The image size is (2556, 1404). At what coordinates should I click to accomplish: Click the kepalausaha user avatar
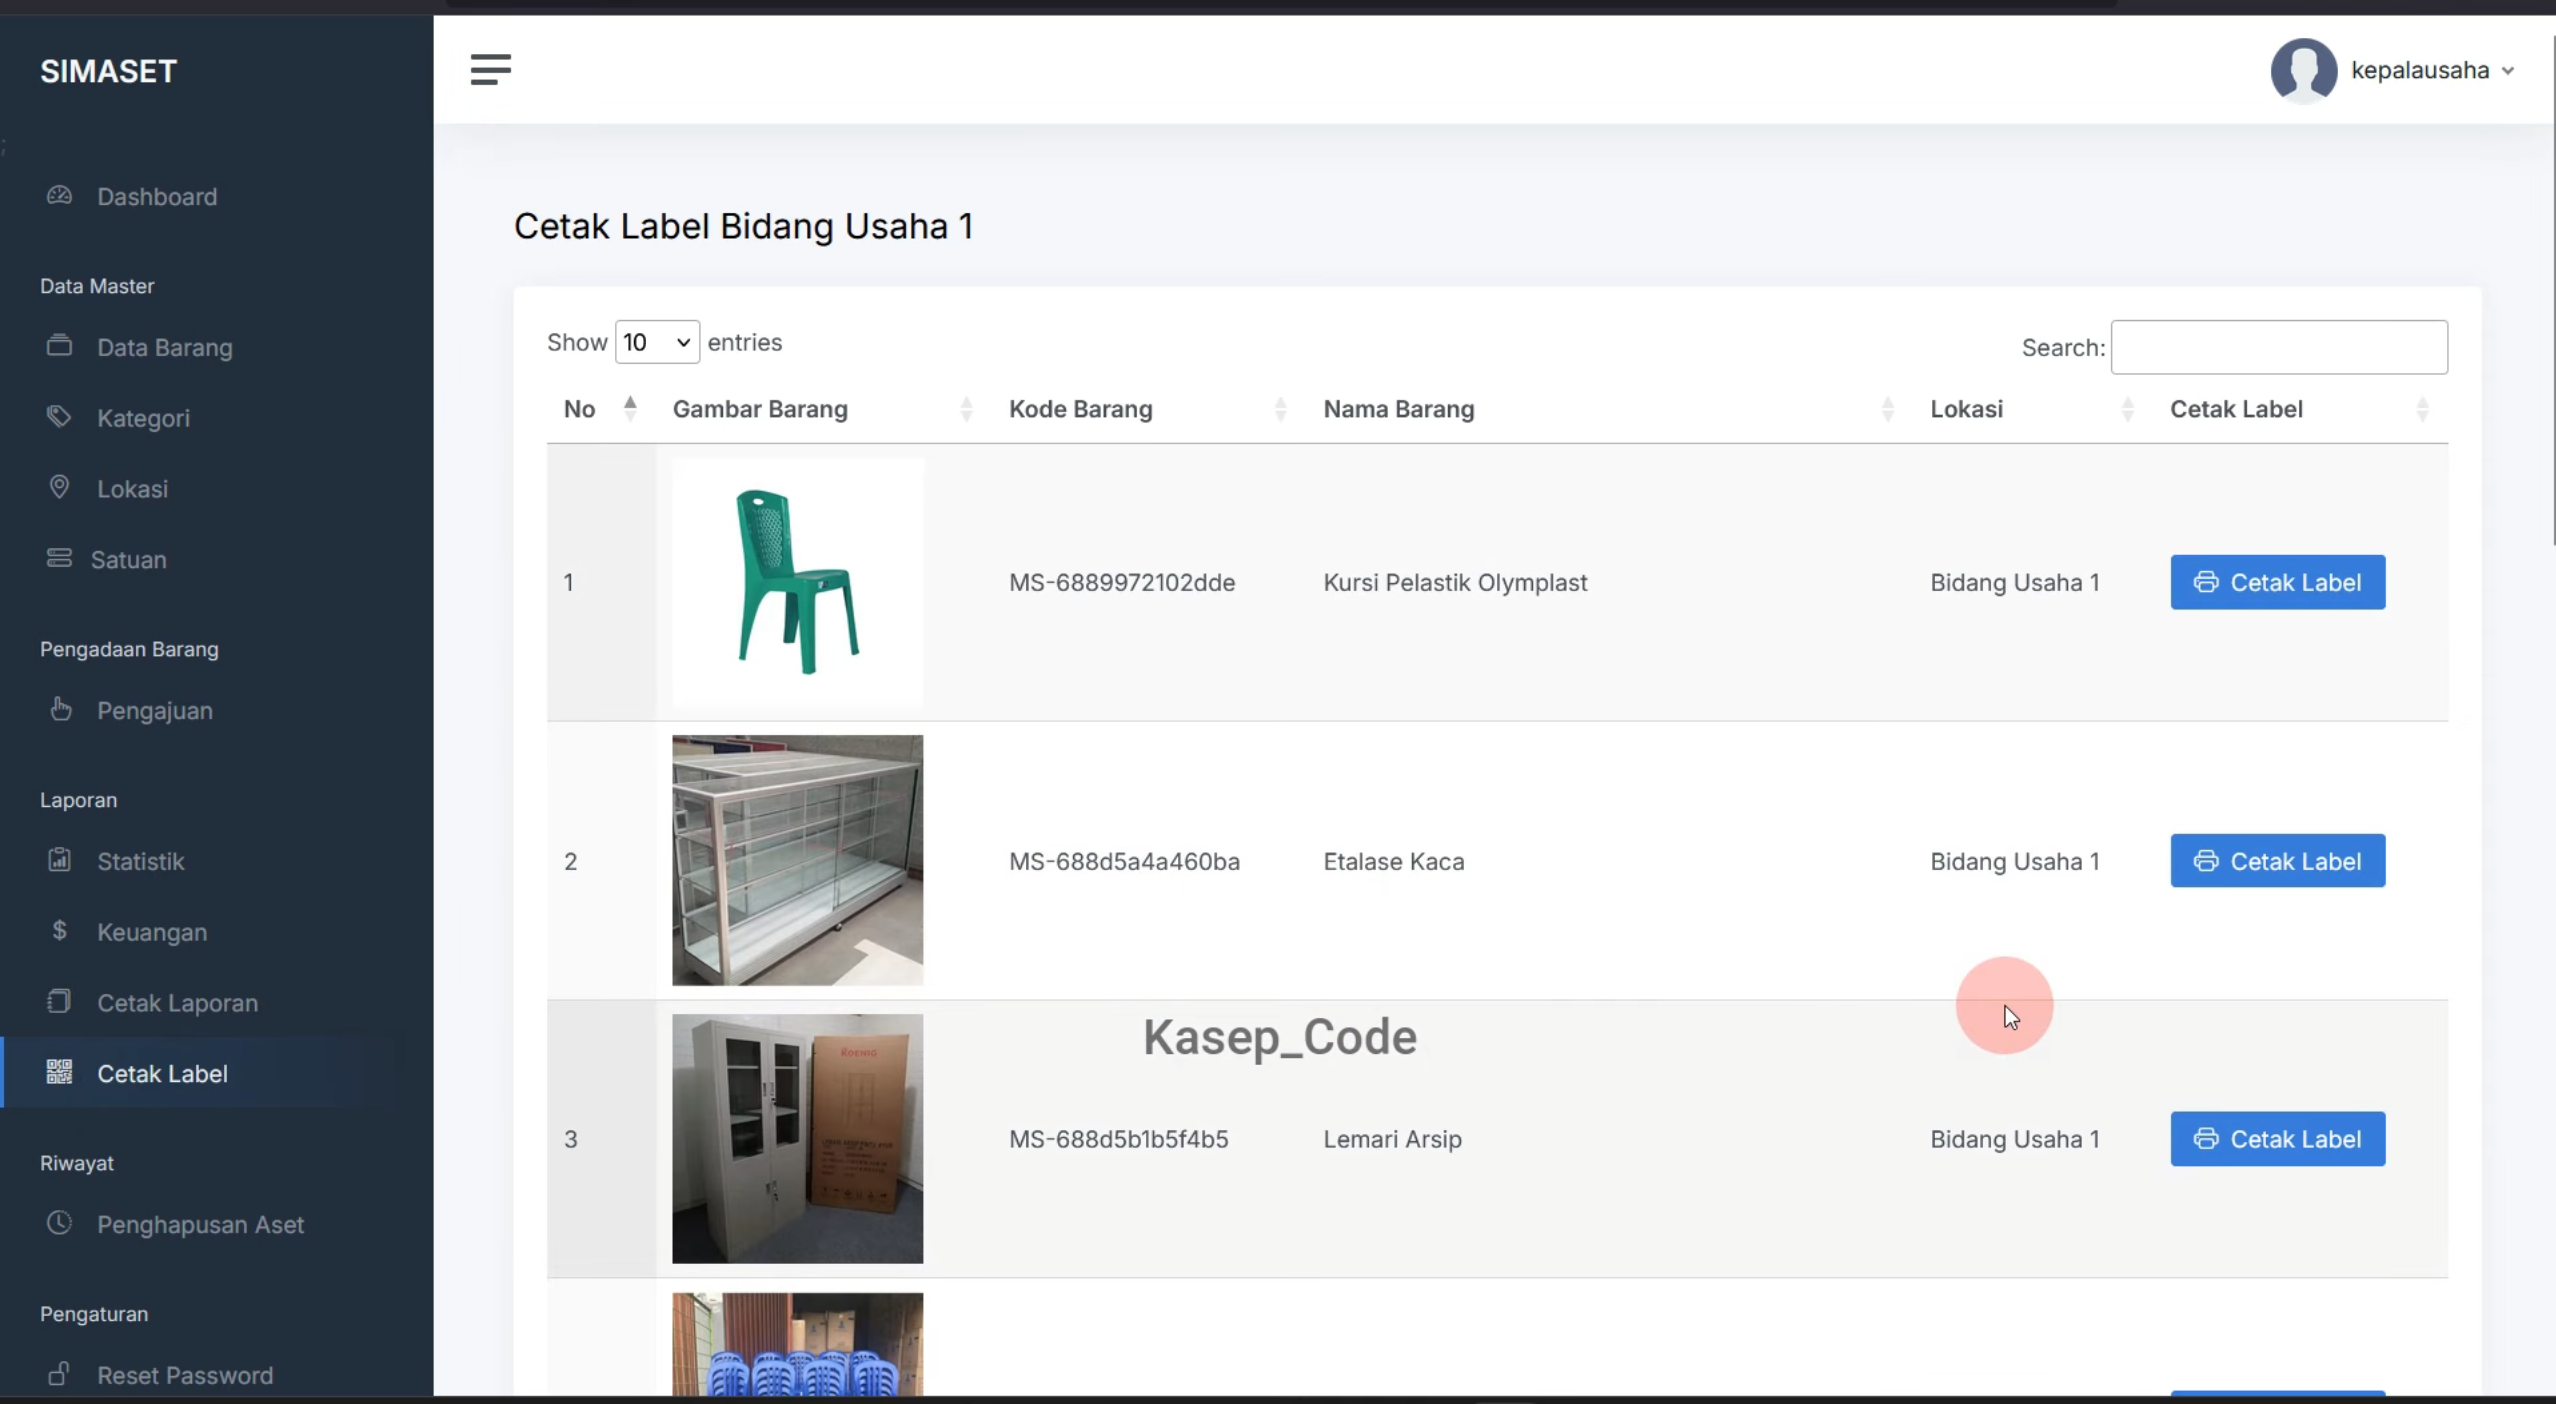pos(2304,70)
